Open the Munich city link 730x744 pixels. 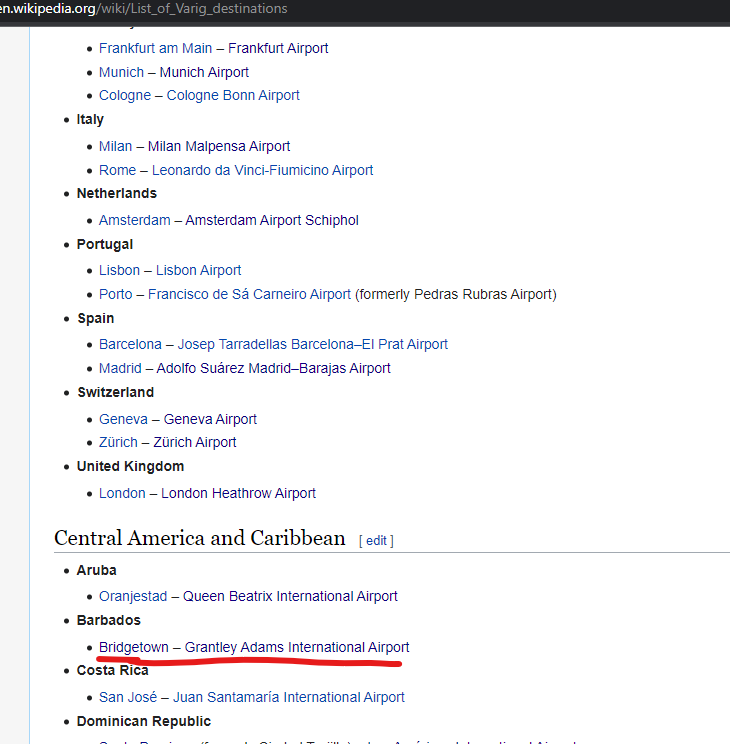tap(121, 72)
